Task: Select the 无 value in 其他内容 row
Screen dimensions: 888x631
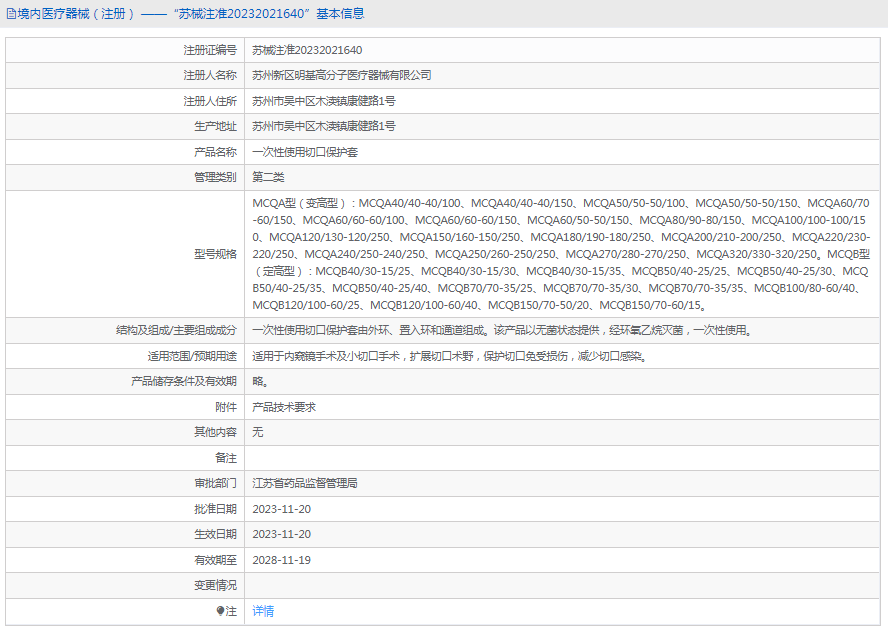Action: coord(258,432)
